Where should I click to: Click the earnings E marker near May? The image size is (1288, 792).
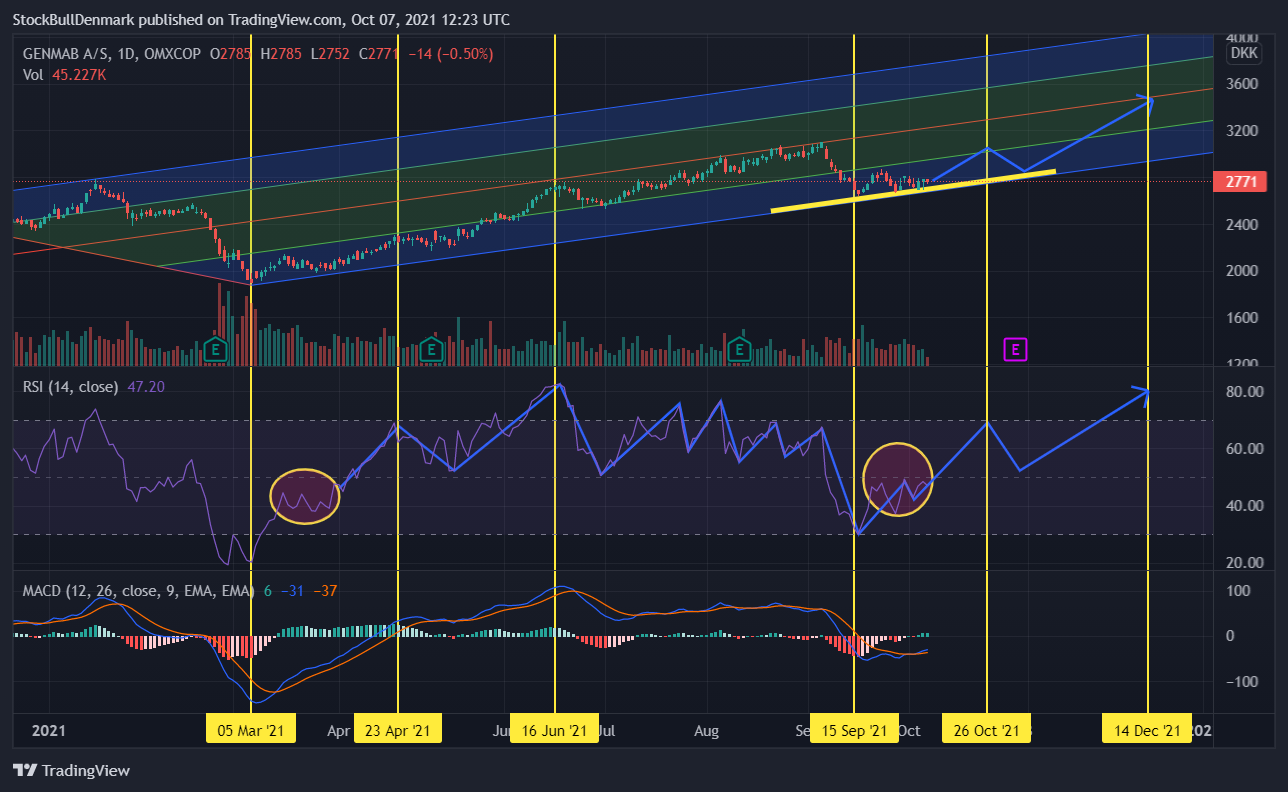(431, 349)
